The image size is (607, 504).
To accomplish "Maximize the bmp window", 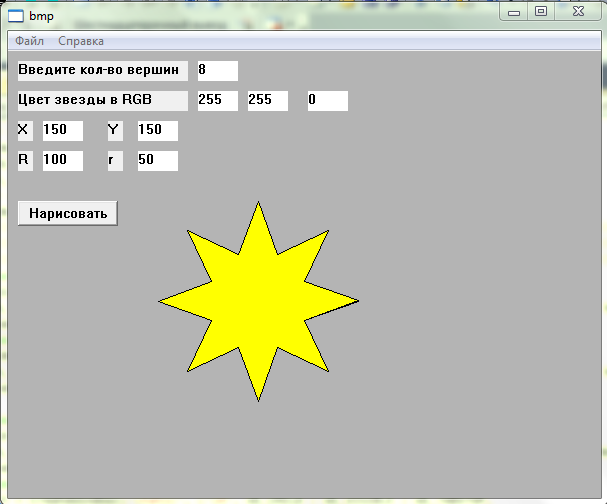I will (541, 12).
